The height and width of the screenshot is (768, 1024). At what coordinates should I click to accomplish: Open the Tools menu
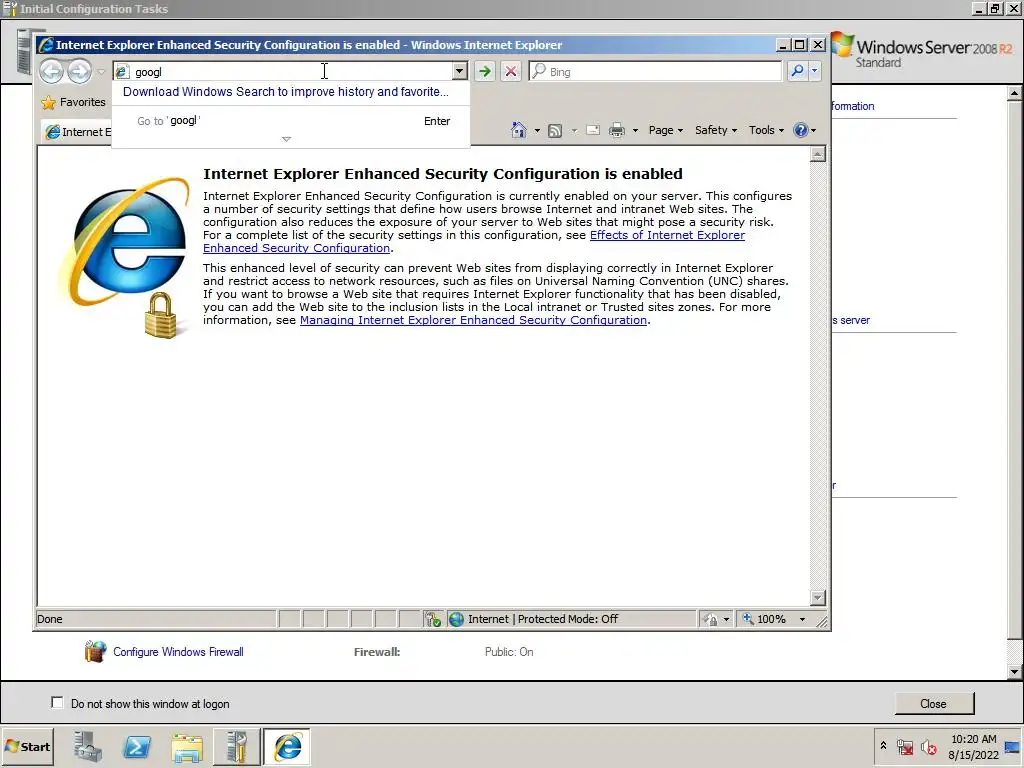coord(766,130)
